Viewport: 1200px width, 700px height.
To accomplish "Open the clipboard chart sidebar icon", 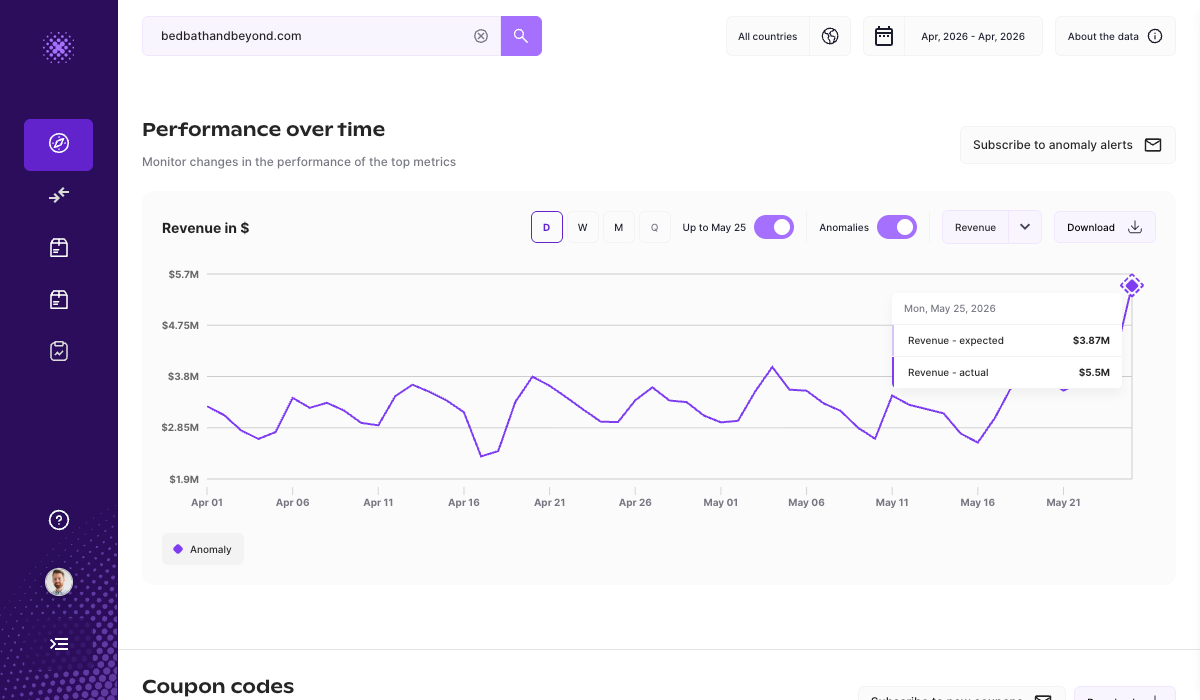I will 58,351.
